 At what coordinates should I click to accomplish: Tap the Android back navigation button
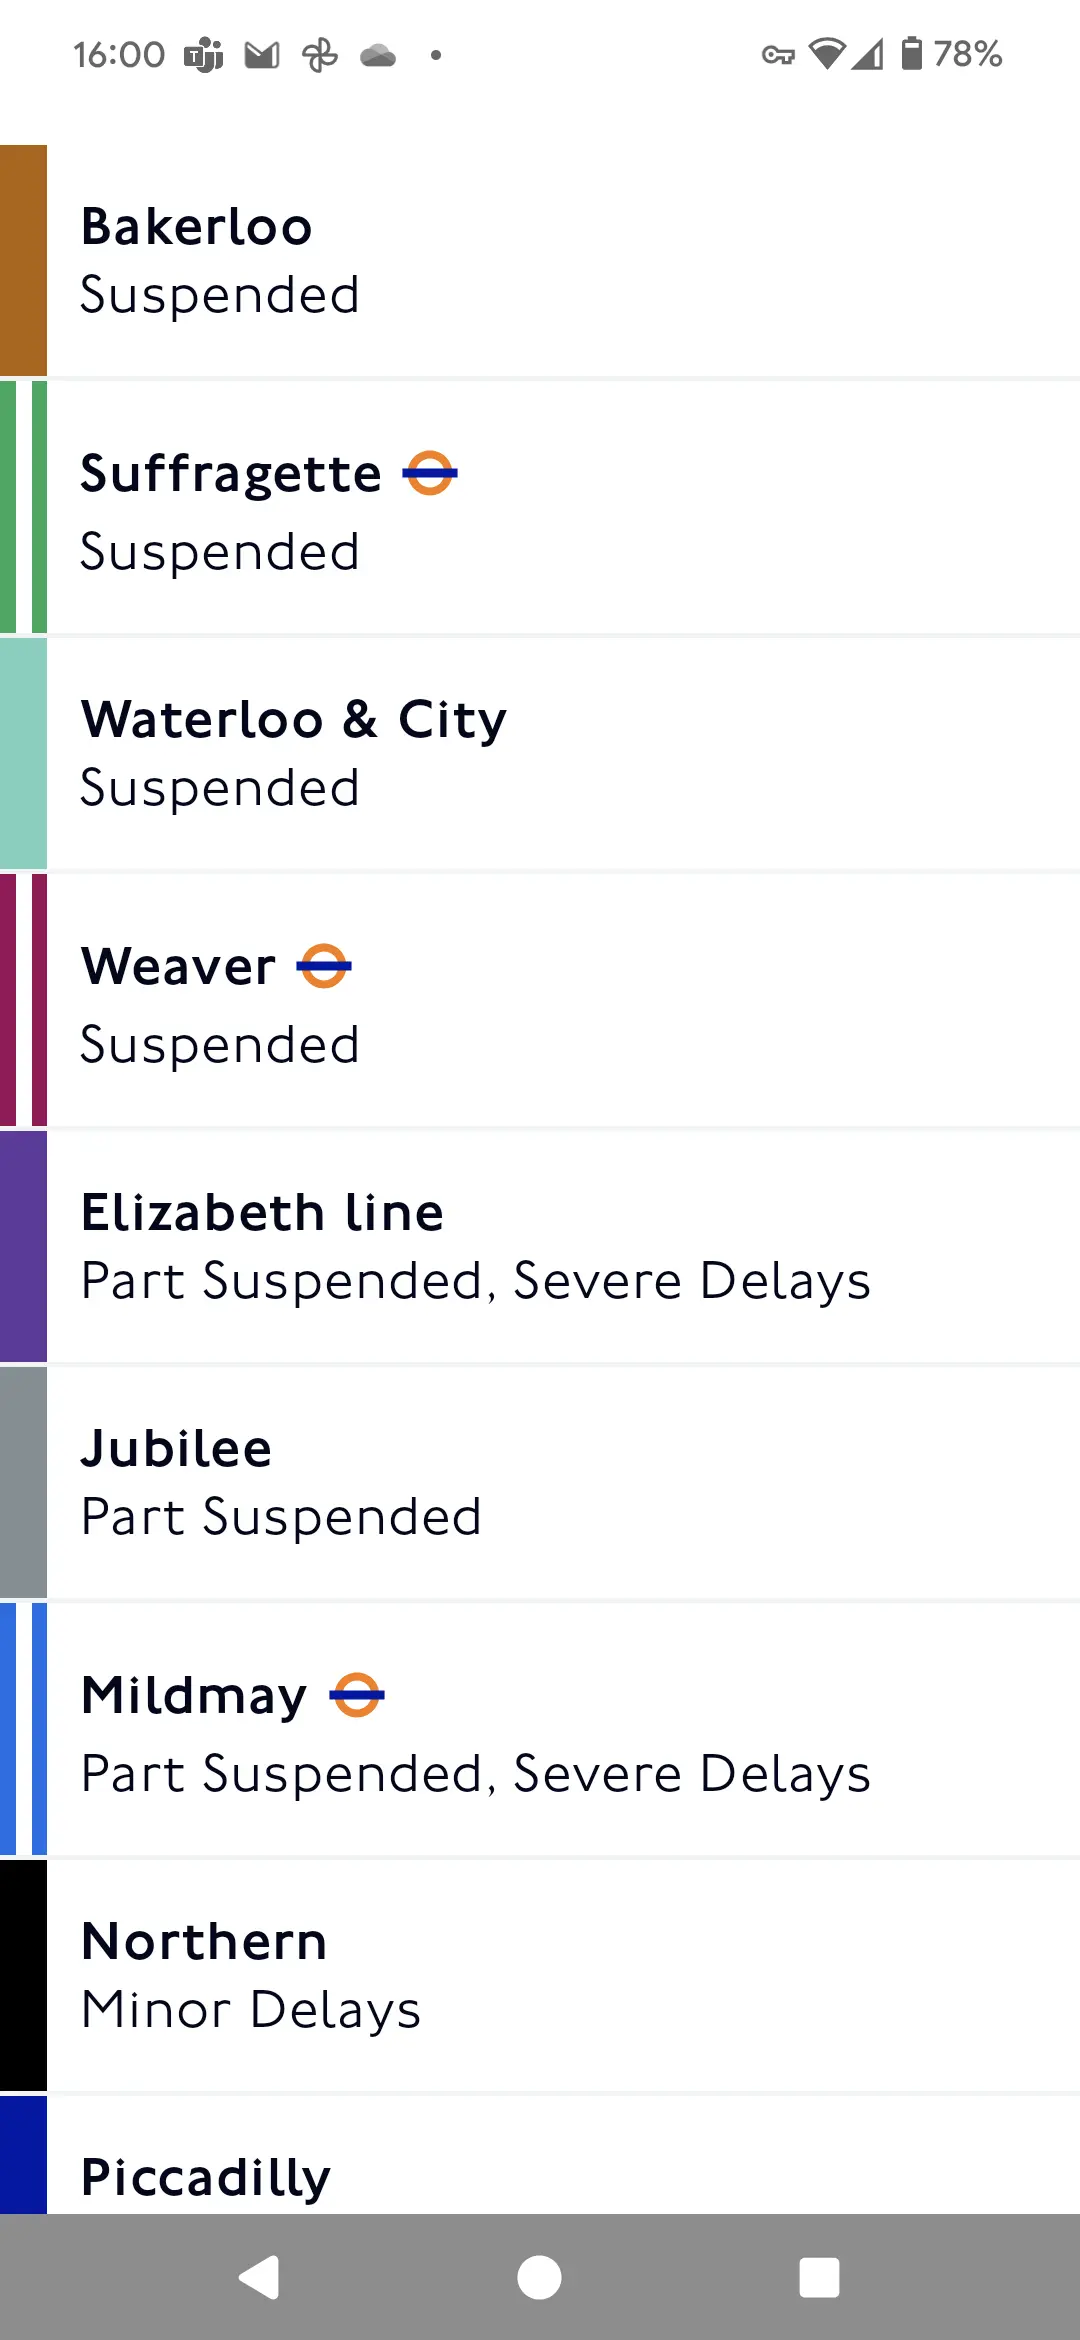click(x=260, y=2278)
